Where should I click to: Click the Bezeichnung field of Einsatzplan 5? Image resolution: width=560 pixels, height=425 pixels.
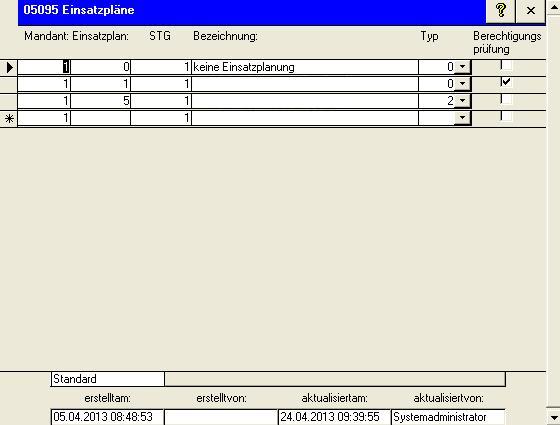(305, 101)
